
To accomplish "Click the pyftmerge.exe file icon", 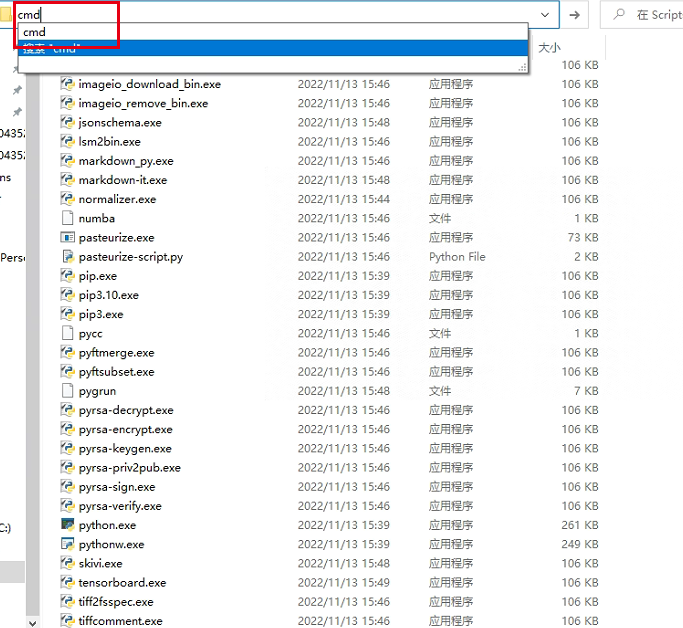I will (x=68, y=352).
